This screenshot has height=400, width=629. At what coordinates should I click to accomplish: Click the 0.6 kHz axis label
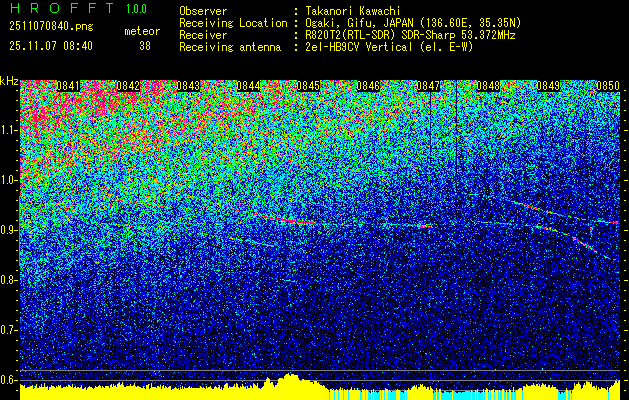(8, 380)
